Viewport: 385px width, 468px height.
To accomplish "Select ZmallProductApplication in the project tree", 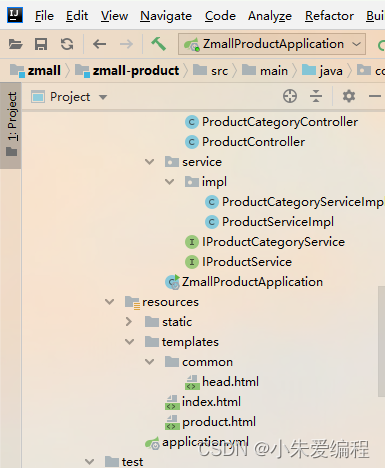I will point(244,282).
